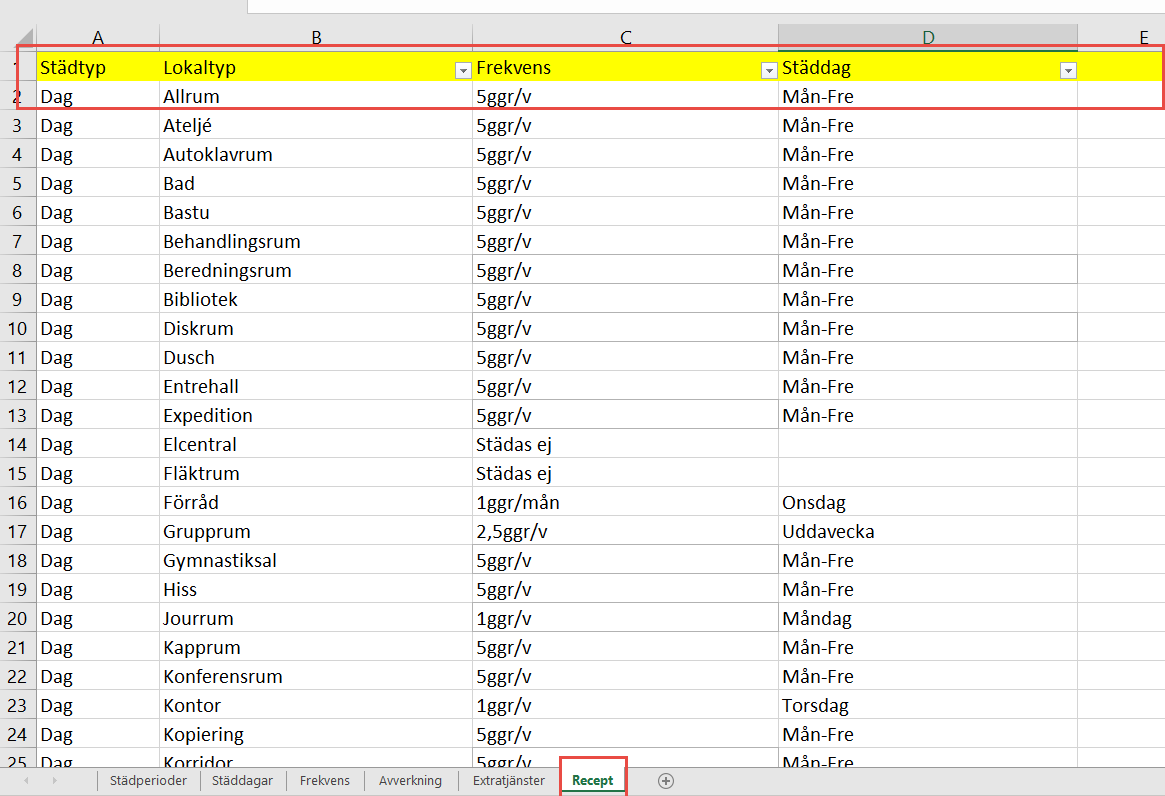Add a new sheet with plus icon
1165x796 pixels.
pos(666,781)
